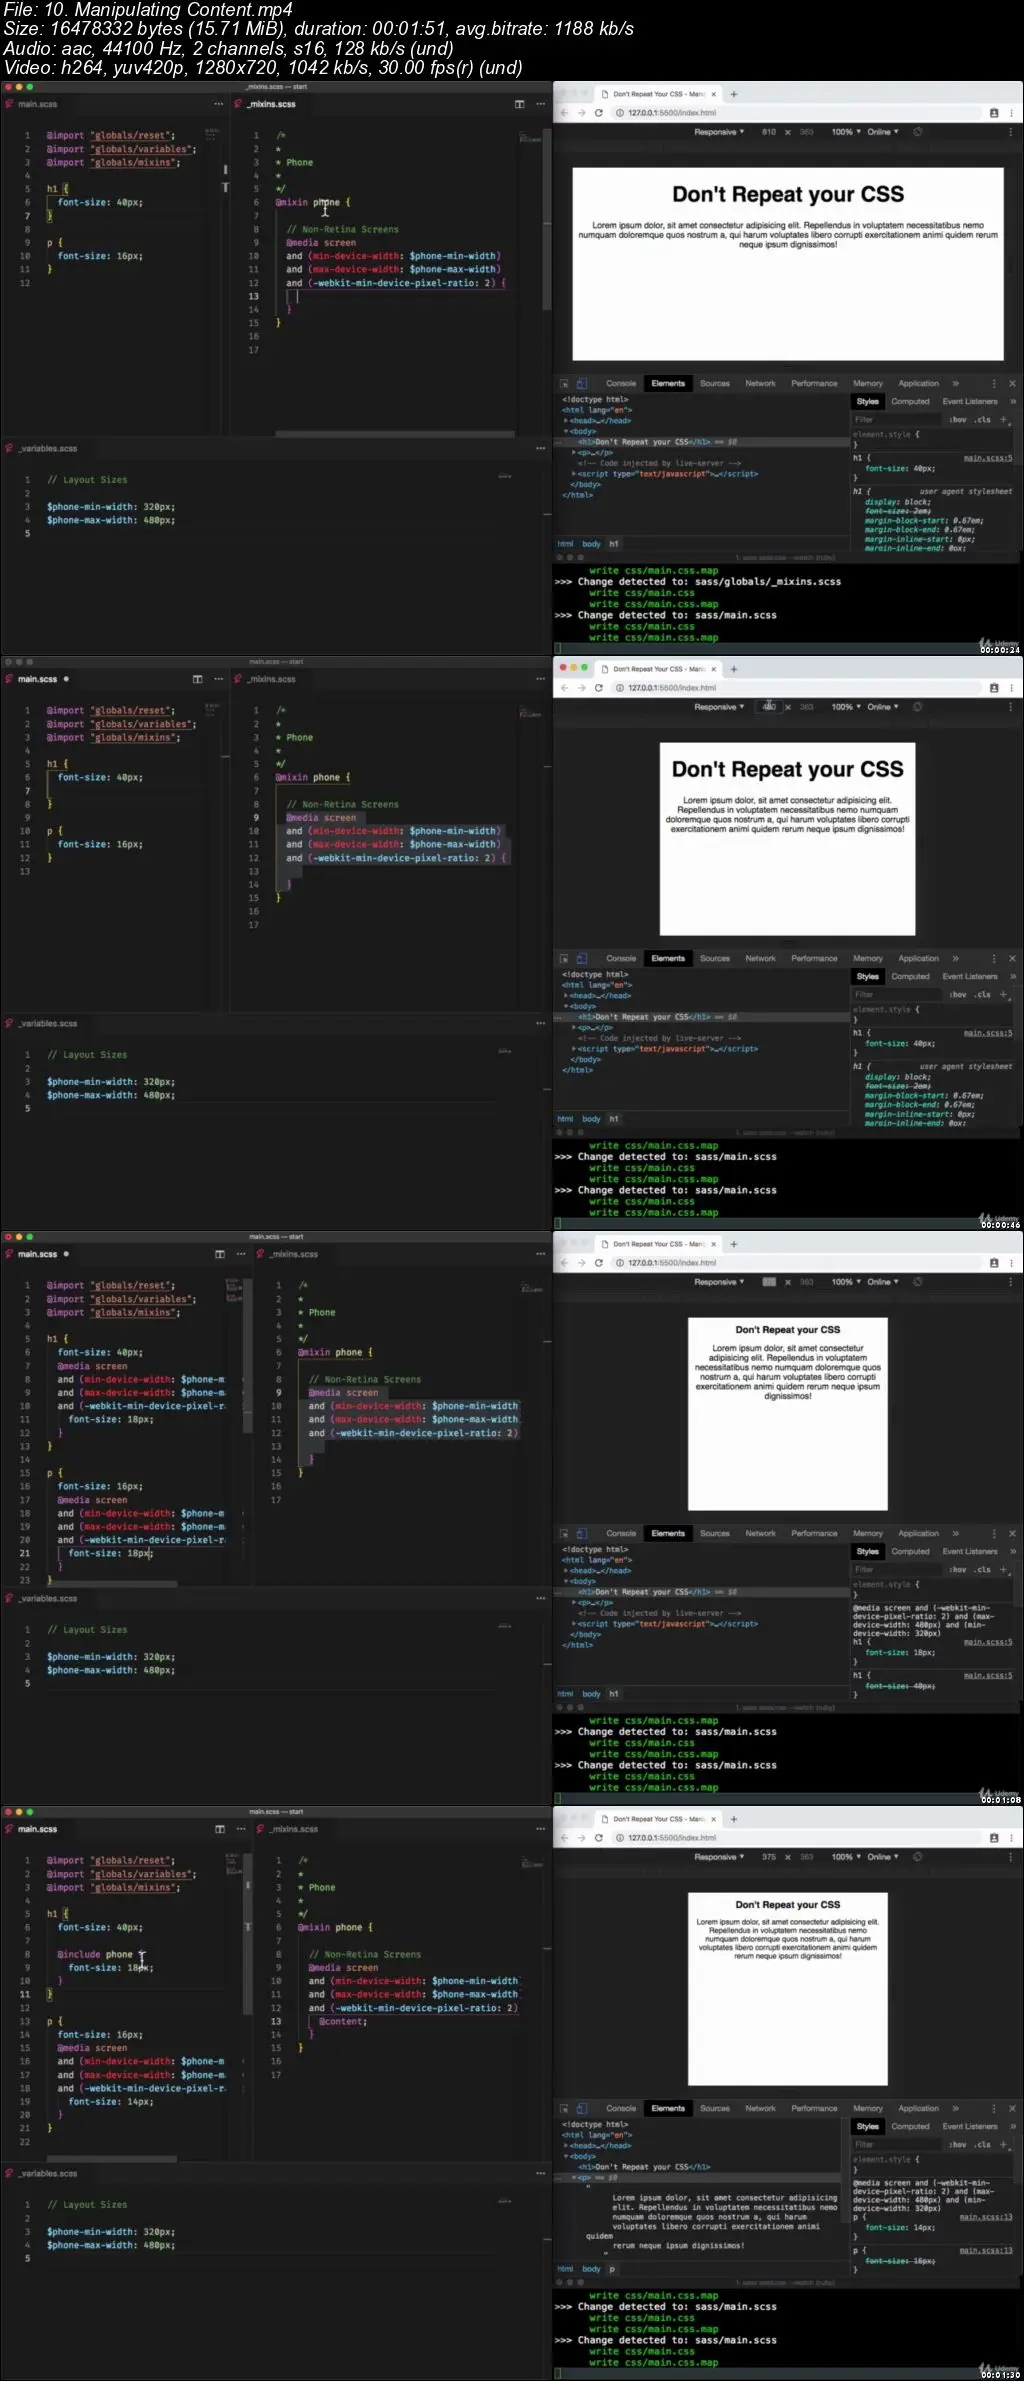Screen dimensions: 1024x2381
Task: Split the main.scss editor in 00:00:46 frame
Action: point(197,679)
